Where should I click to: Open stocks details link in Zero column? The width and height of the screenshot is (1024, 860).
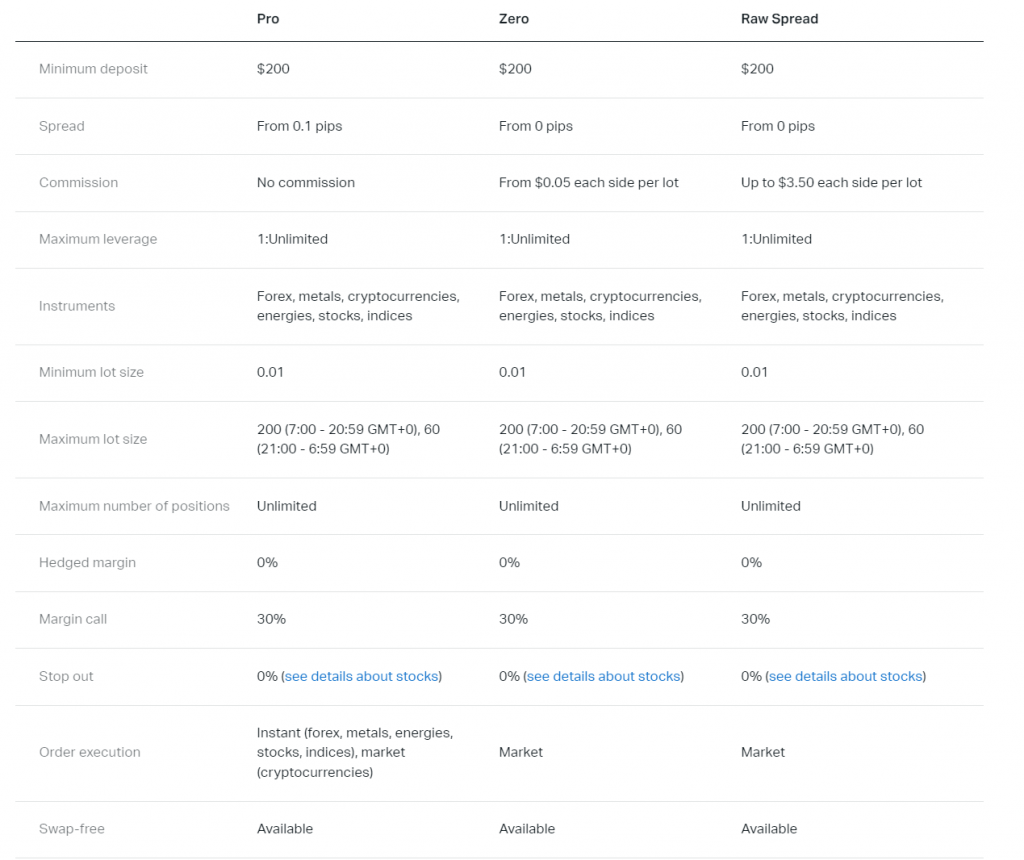pos(603,677)
